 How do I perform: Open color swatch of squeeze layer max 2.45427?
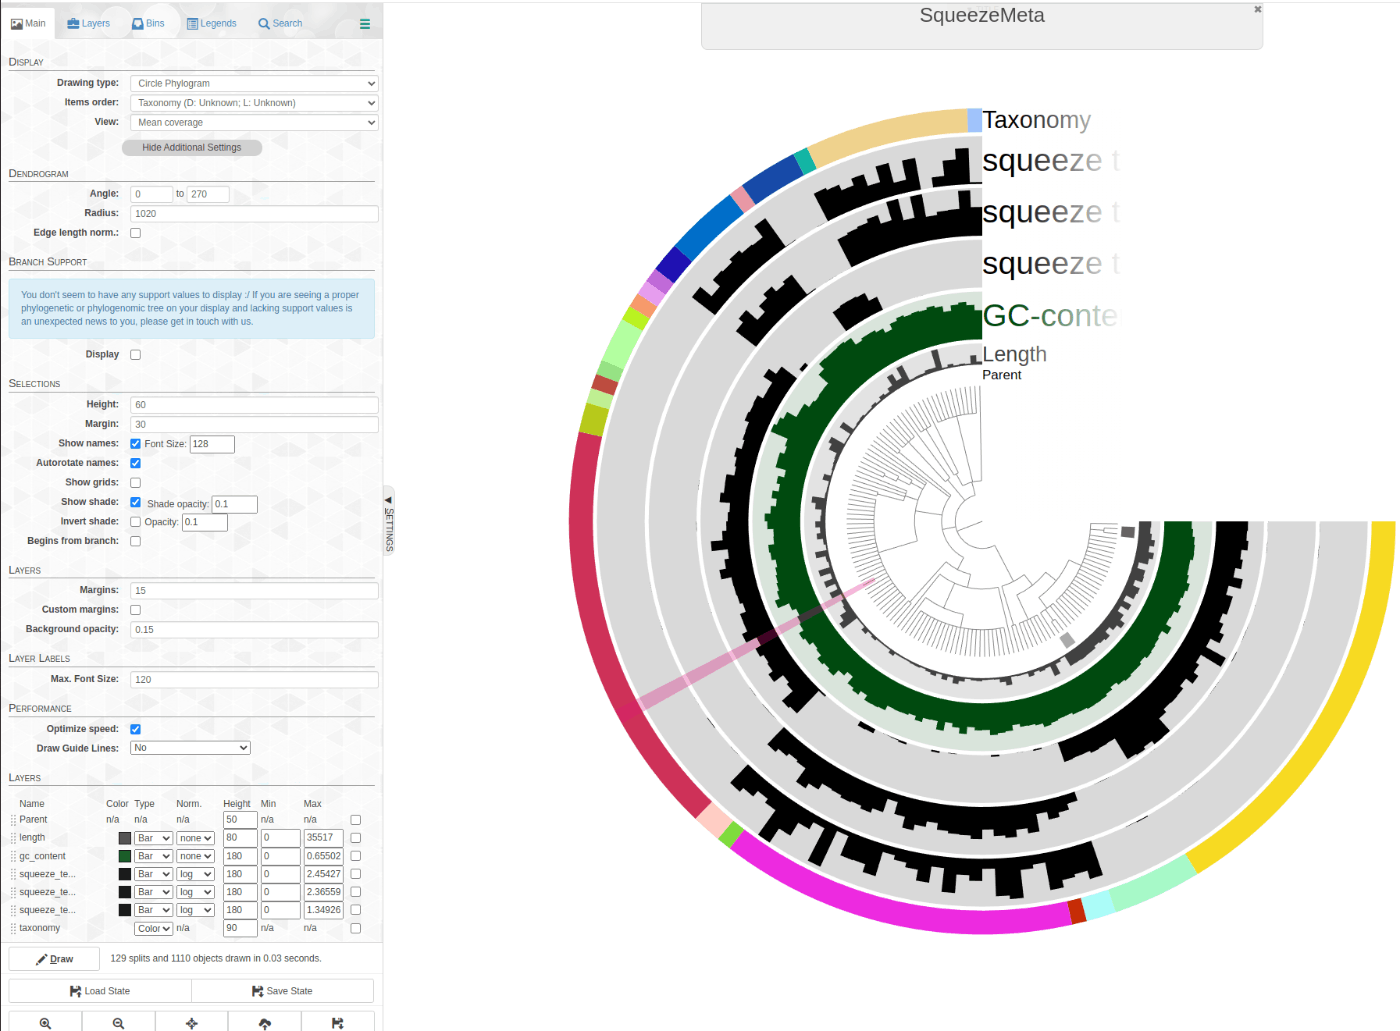coord(125,874)
